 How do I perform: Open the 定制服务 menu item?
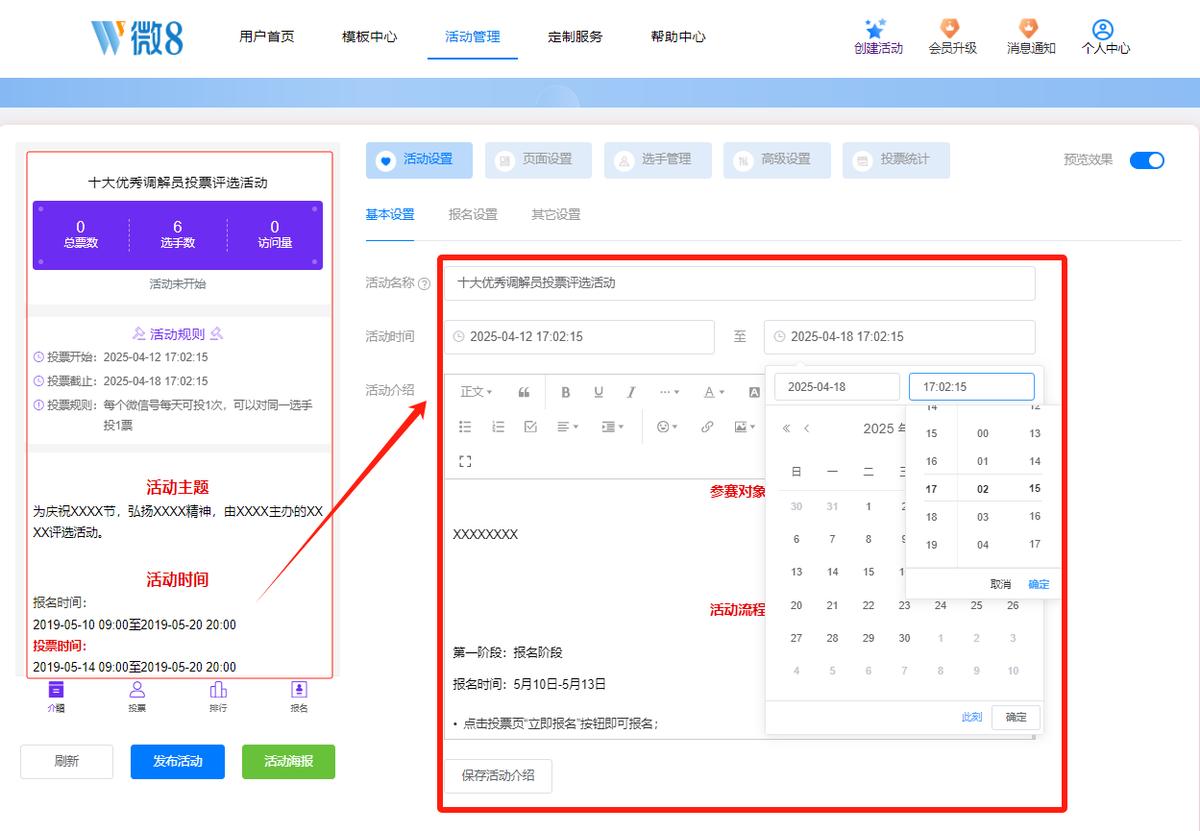tap(575, 36)
